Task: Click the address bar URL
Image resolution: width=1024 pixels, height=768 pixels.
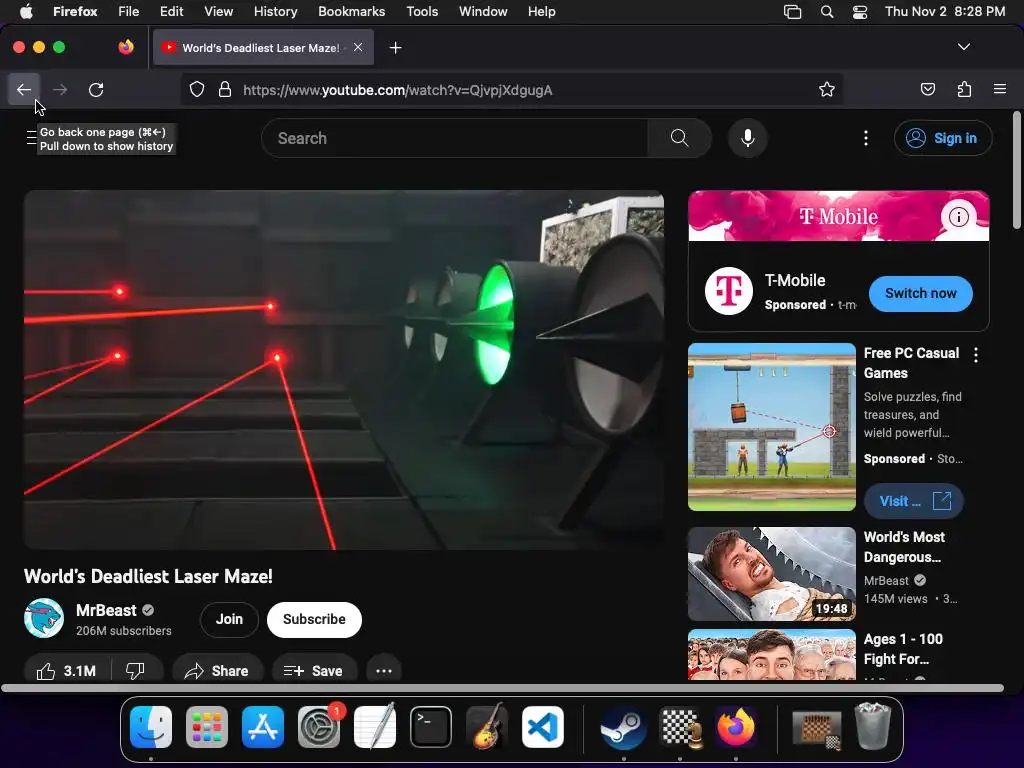Action: (x=398, y=90)
